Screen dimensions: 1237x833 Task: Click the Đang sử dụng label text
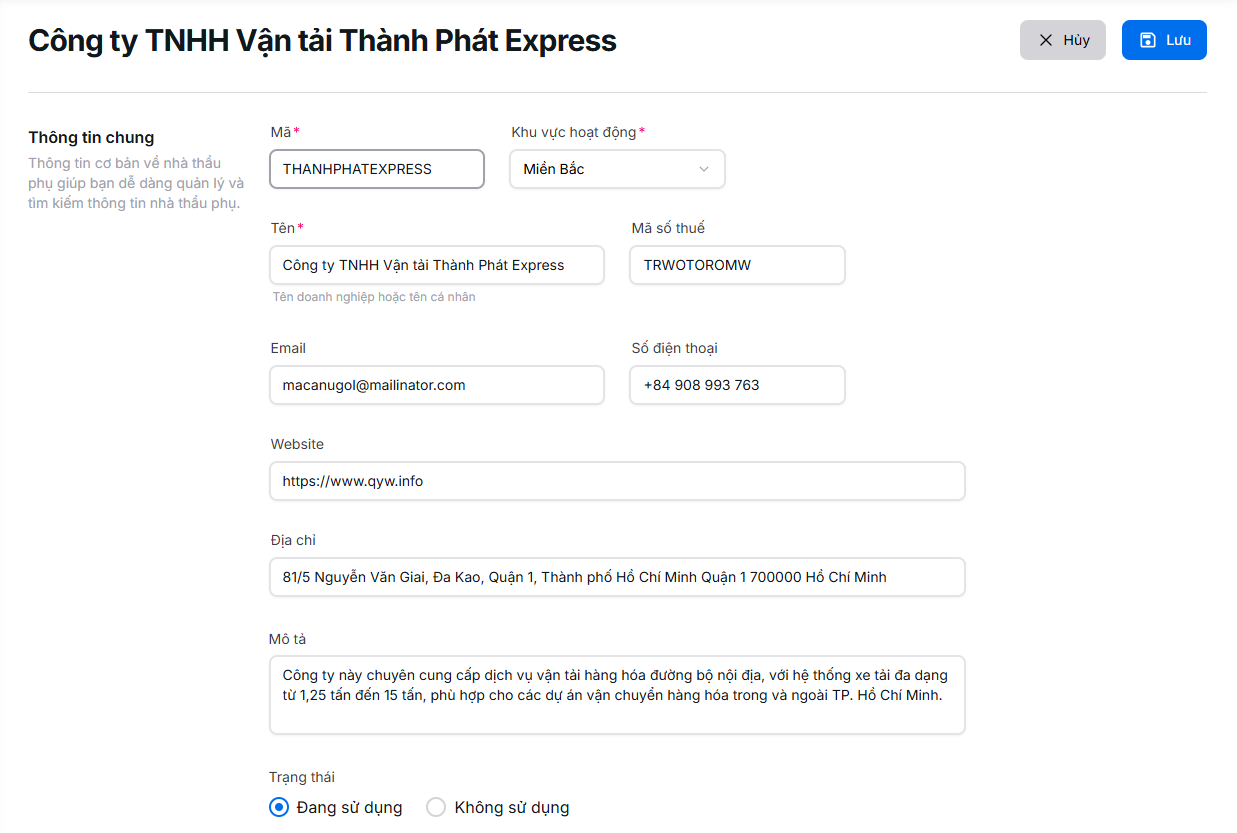point(350,807)
